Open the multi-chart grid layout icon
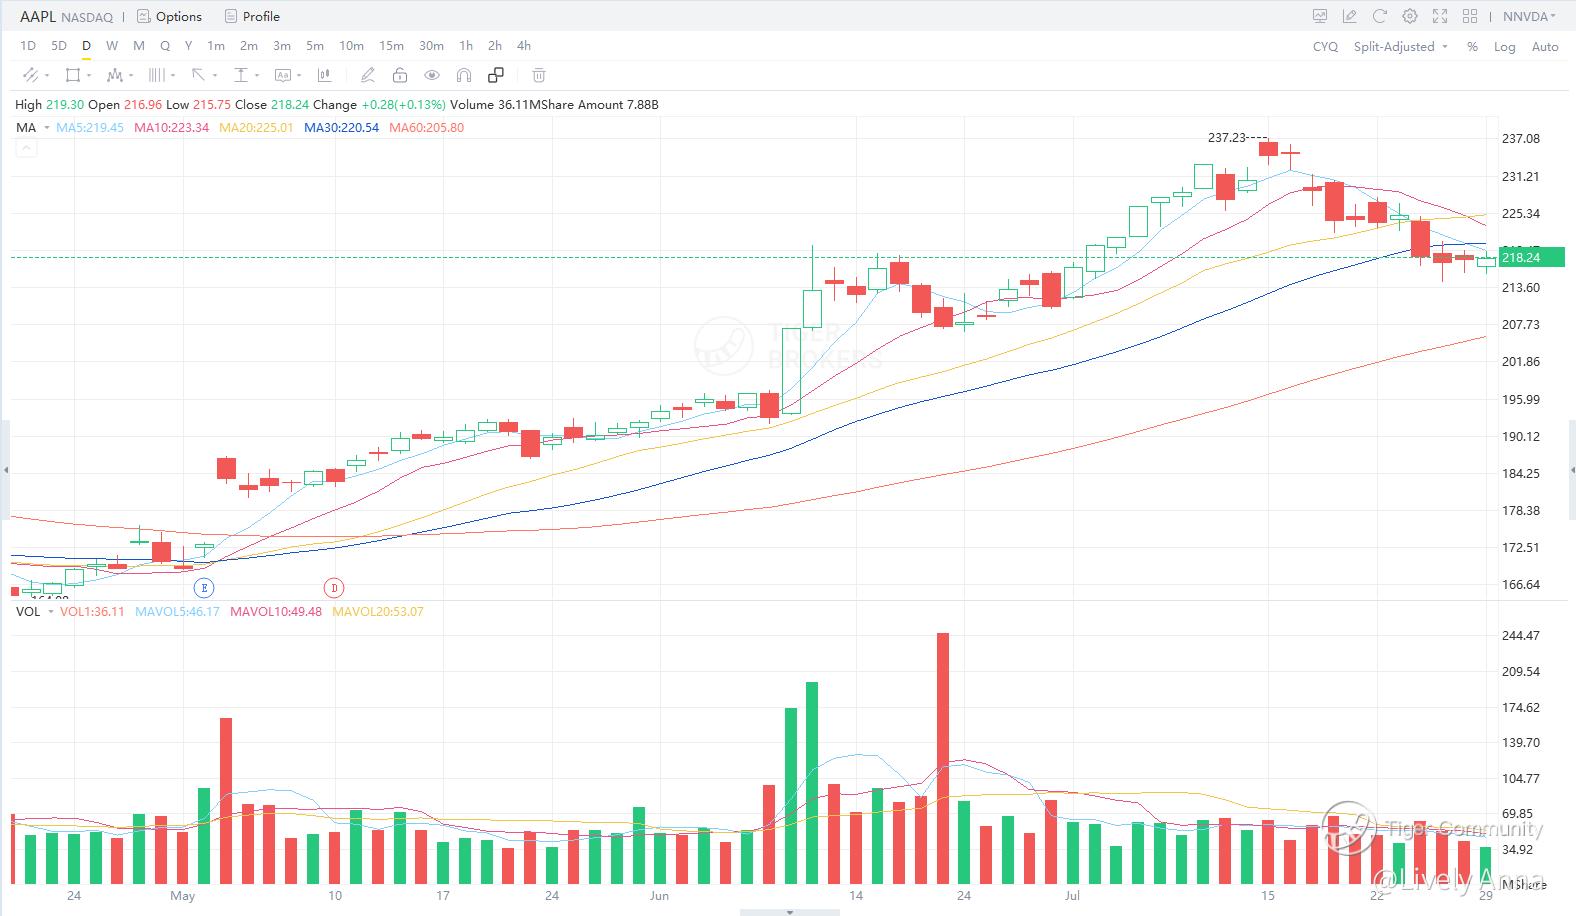 click(x=1470, y=16)
